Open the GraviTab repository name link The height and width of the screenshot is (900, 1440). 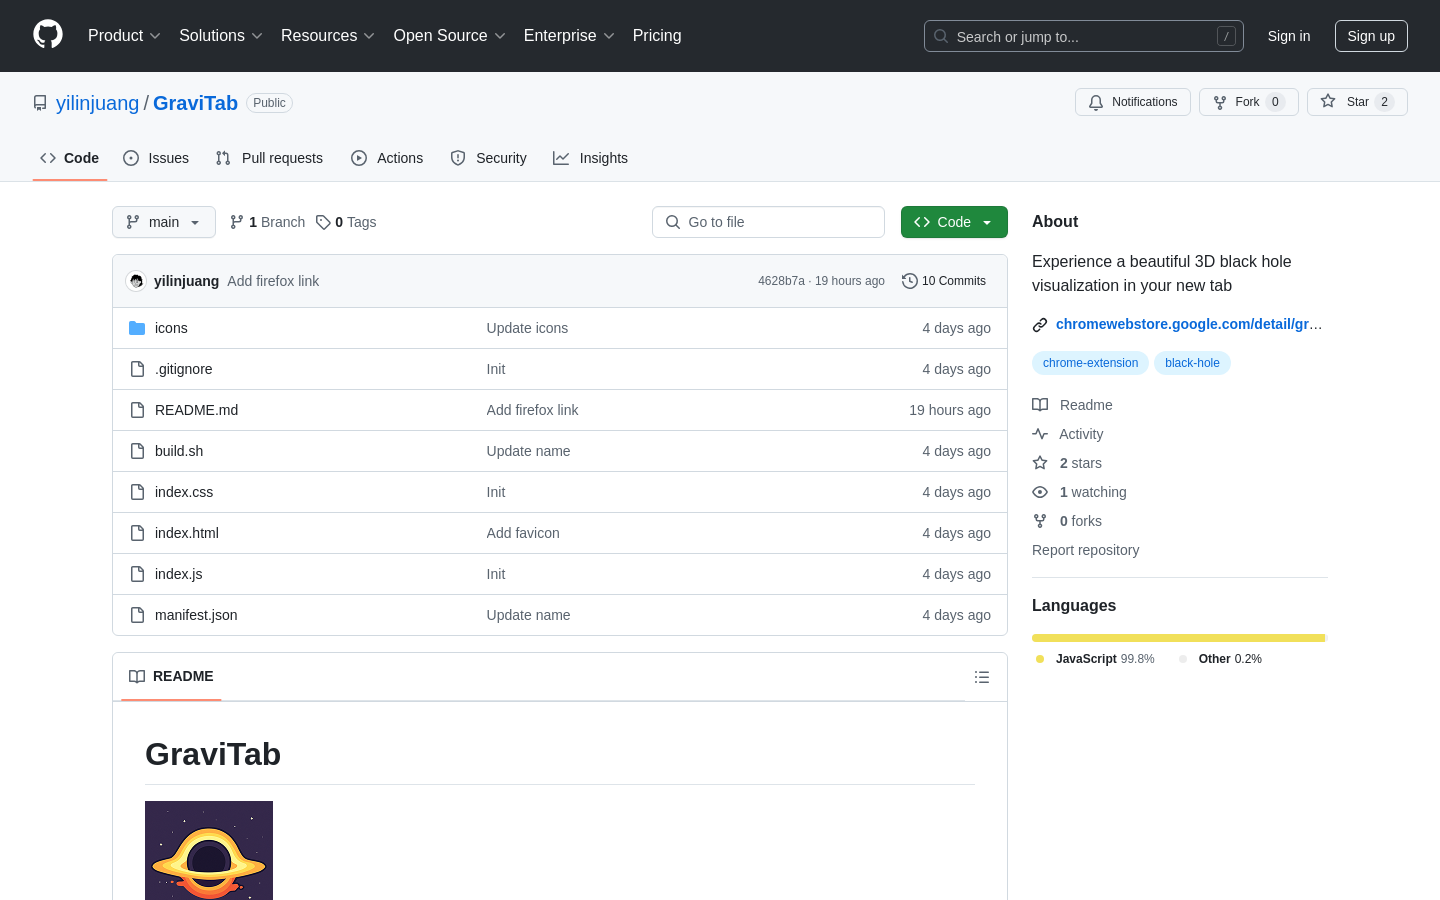(195, 103)
